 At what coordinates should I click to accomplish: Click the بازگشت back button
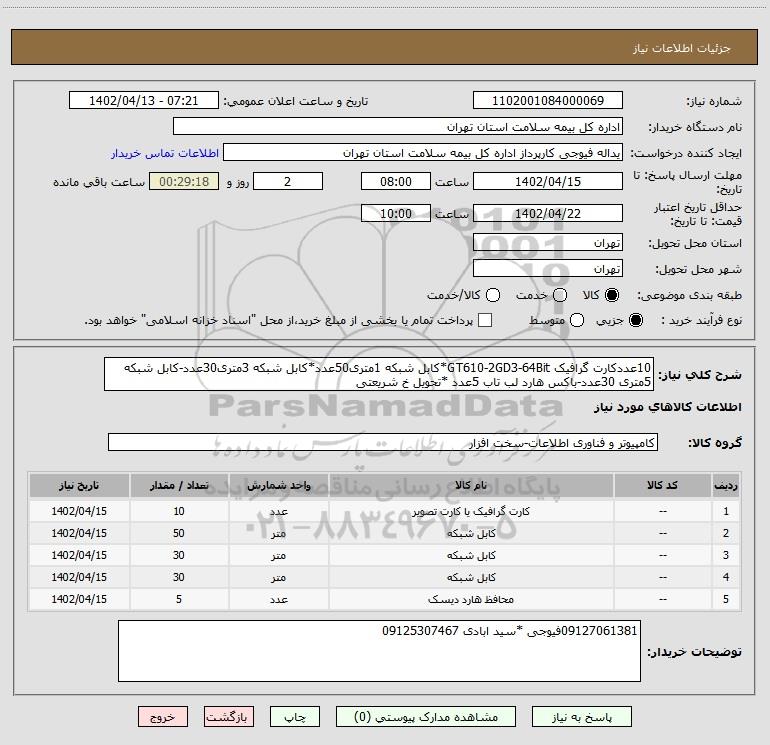(x=229, y=717)
